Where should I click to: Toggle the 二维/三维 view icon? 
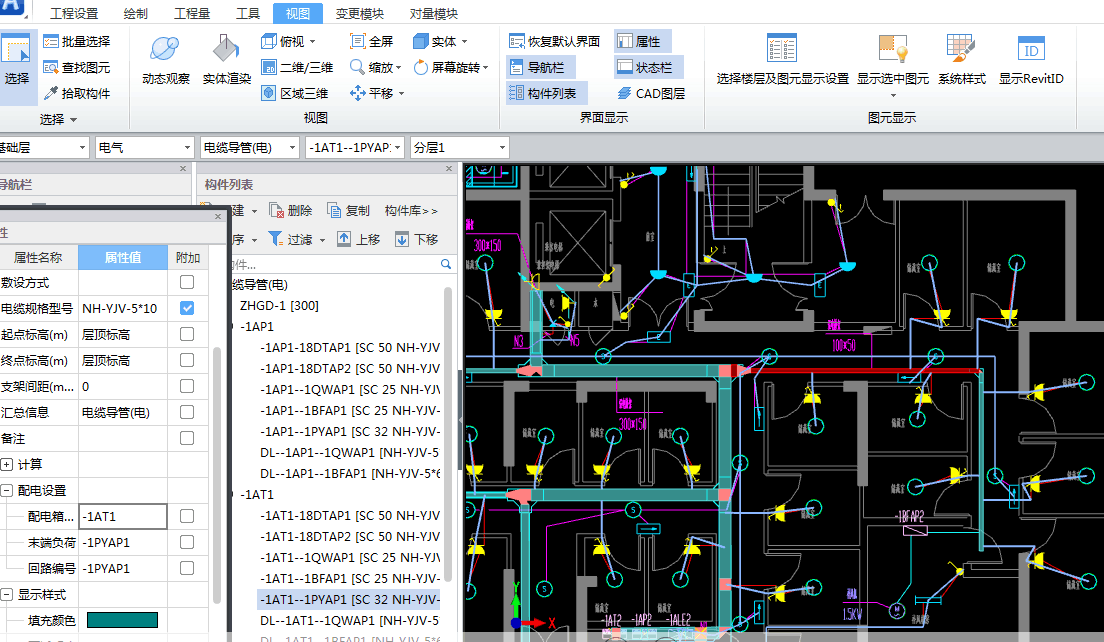point(268,68)
